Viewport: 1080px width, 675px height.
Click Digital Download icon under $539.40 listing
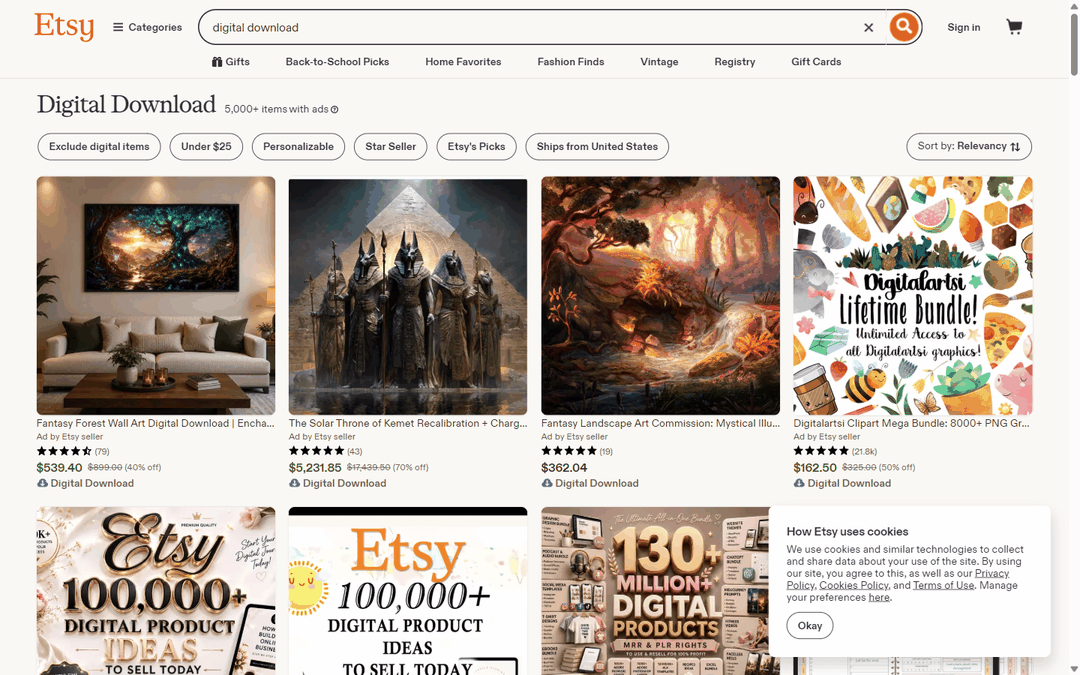tap(42, 484)
